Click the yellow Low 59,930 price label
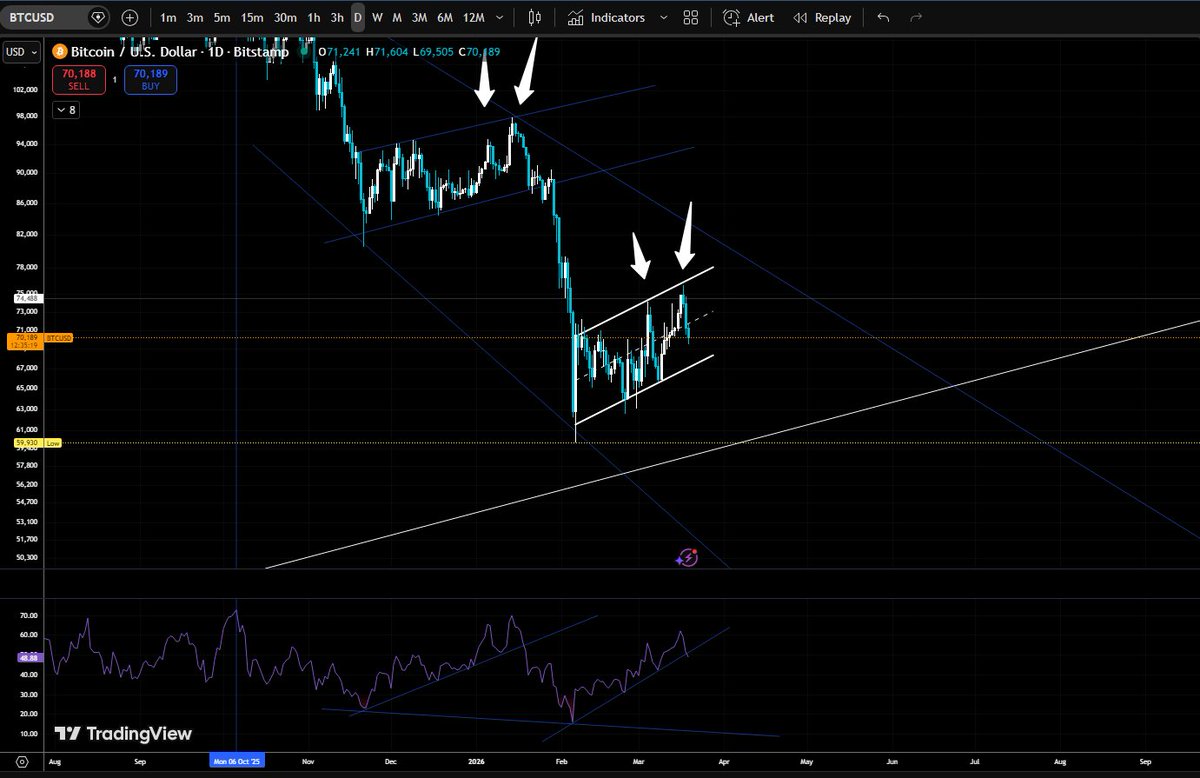 click(37, 442)
